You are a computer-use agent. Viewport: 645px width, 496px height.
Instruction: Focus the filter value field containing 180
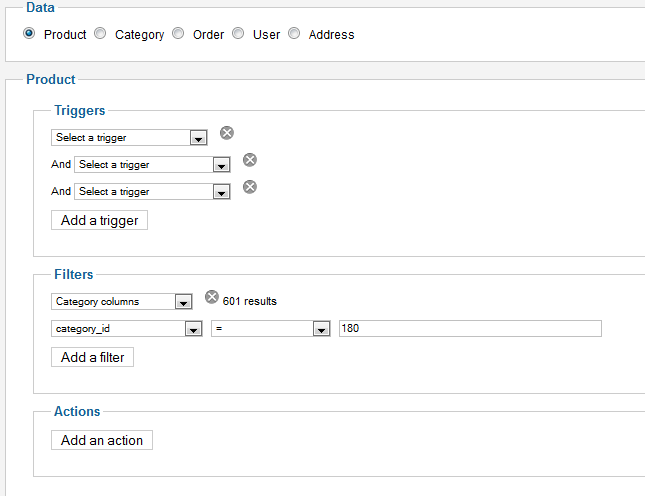coord(470,329)
